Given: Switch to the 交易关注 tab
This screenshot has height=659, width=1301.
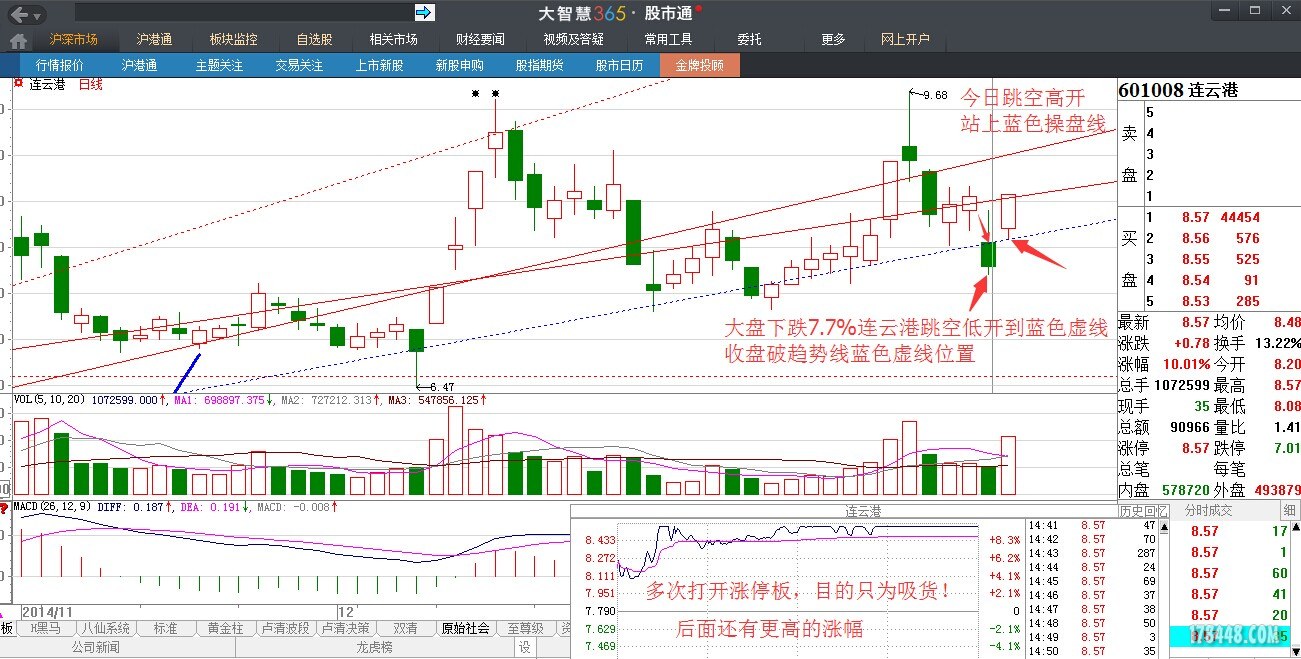Looking at the screenshot, I should 299,65.
